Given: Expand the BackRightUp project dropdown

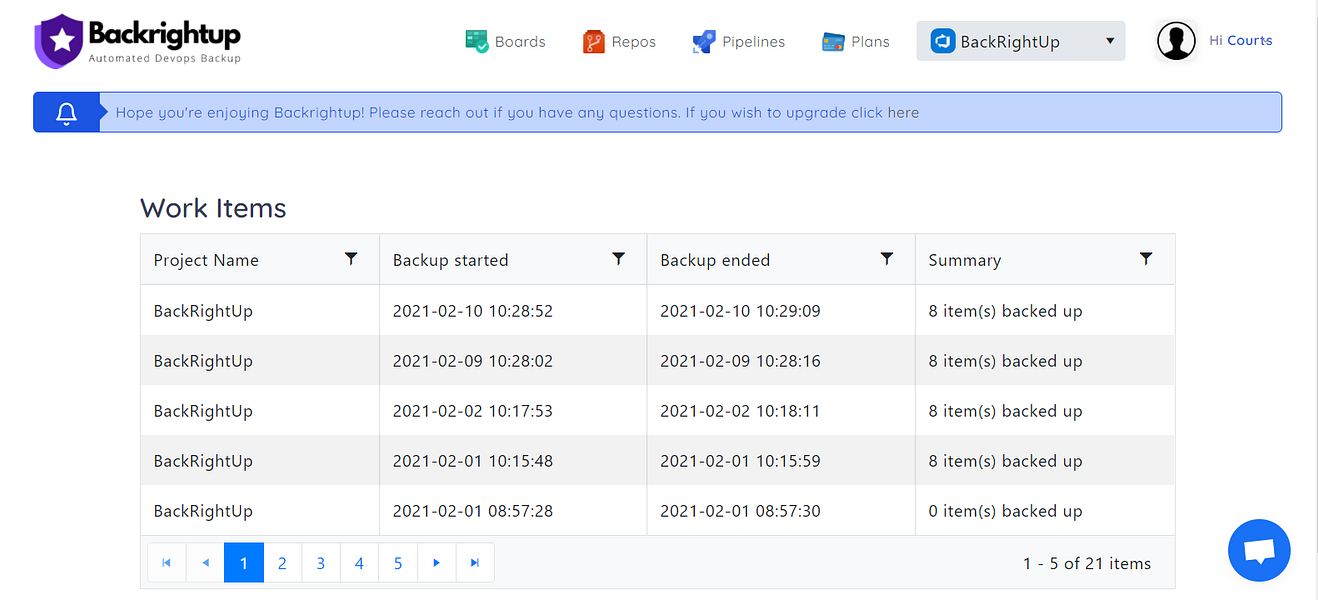Looking at the screenshot, I should click(1110, 41).
